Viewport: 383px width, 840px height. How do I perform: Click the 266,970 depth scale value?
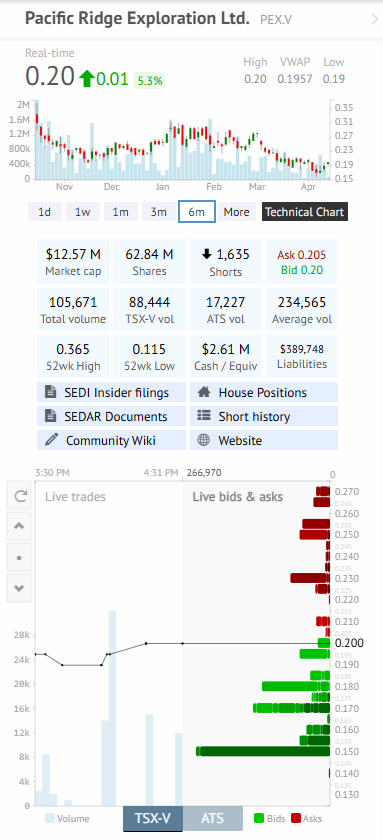204,473
